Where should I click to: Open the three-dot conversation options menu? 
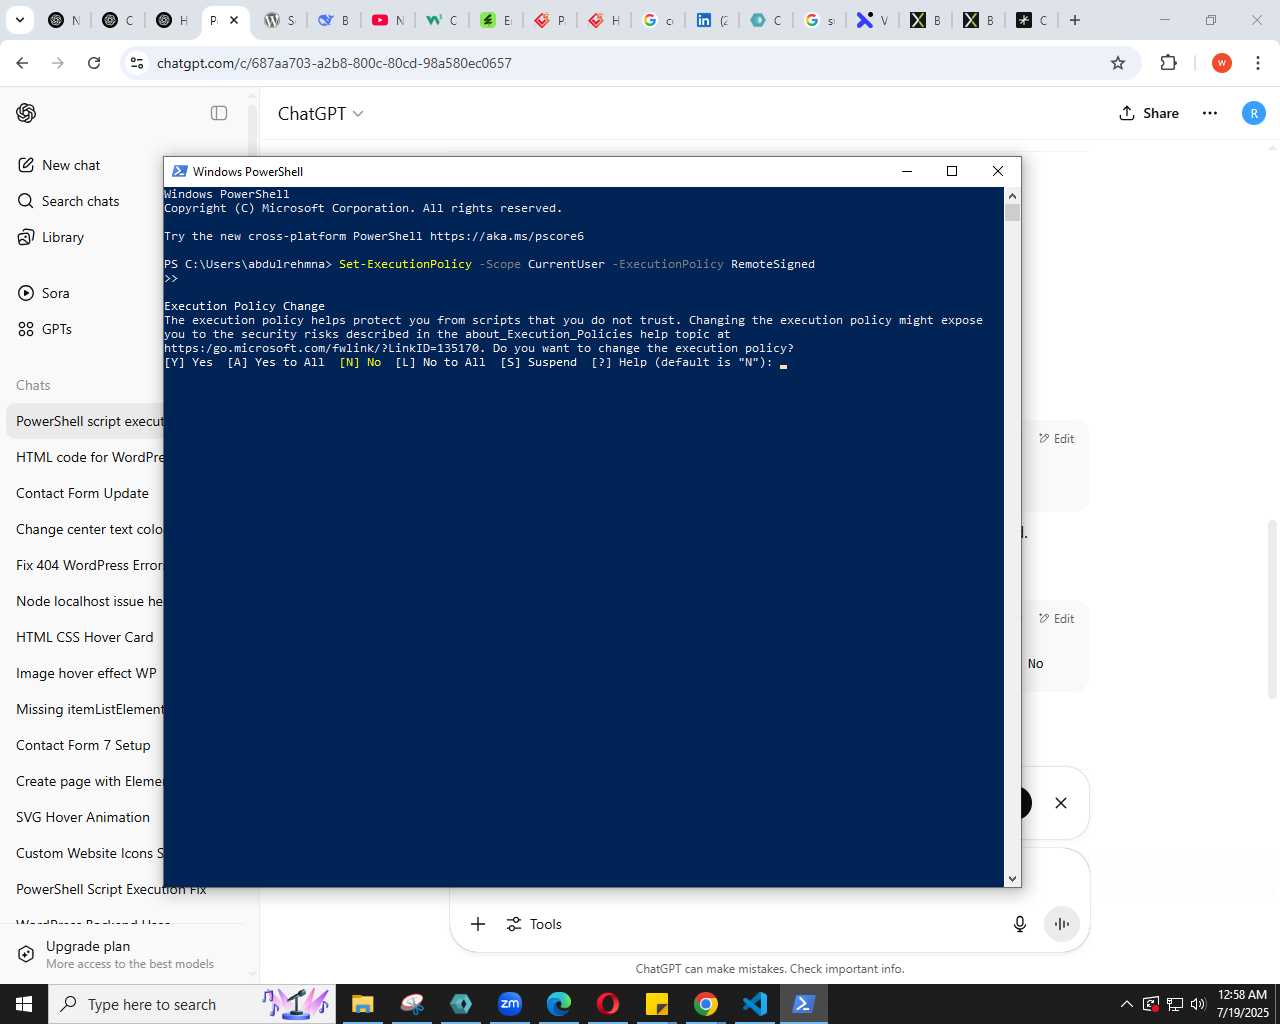tap(1210, 113)
